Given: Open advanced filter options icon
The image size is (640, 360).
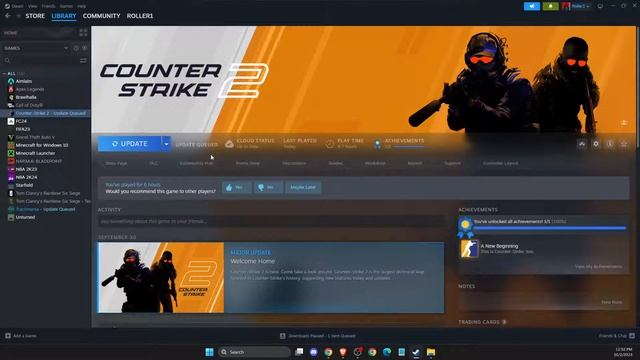Looking at the screenshot, I should point(83,60).
